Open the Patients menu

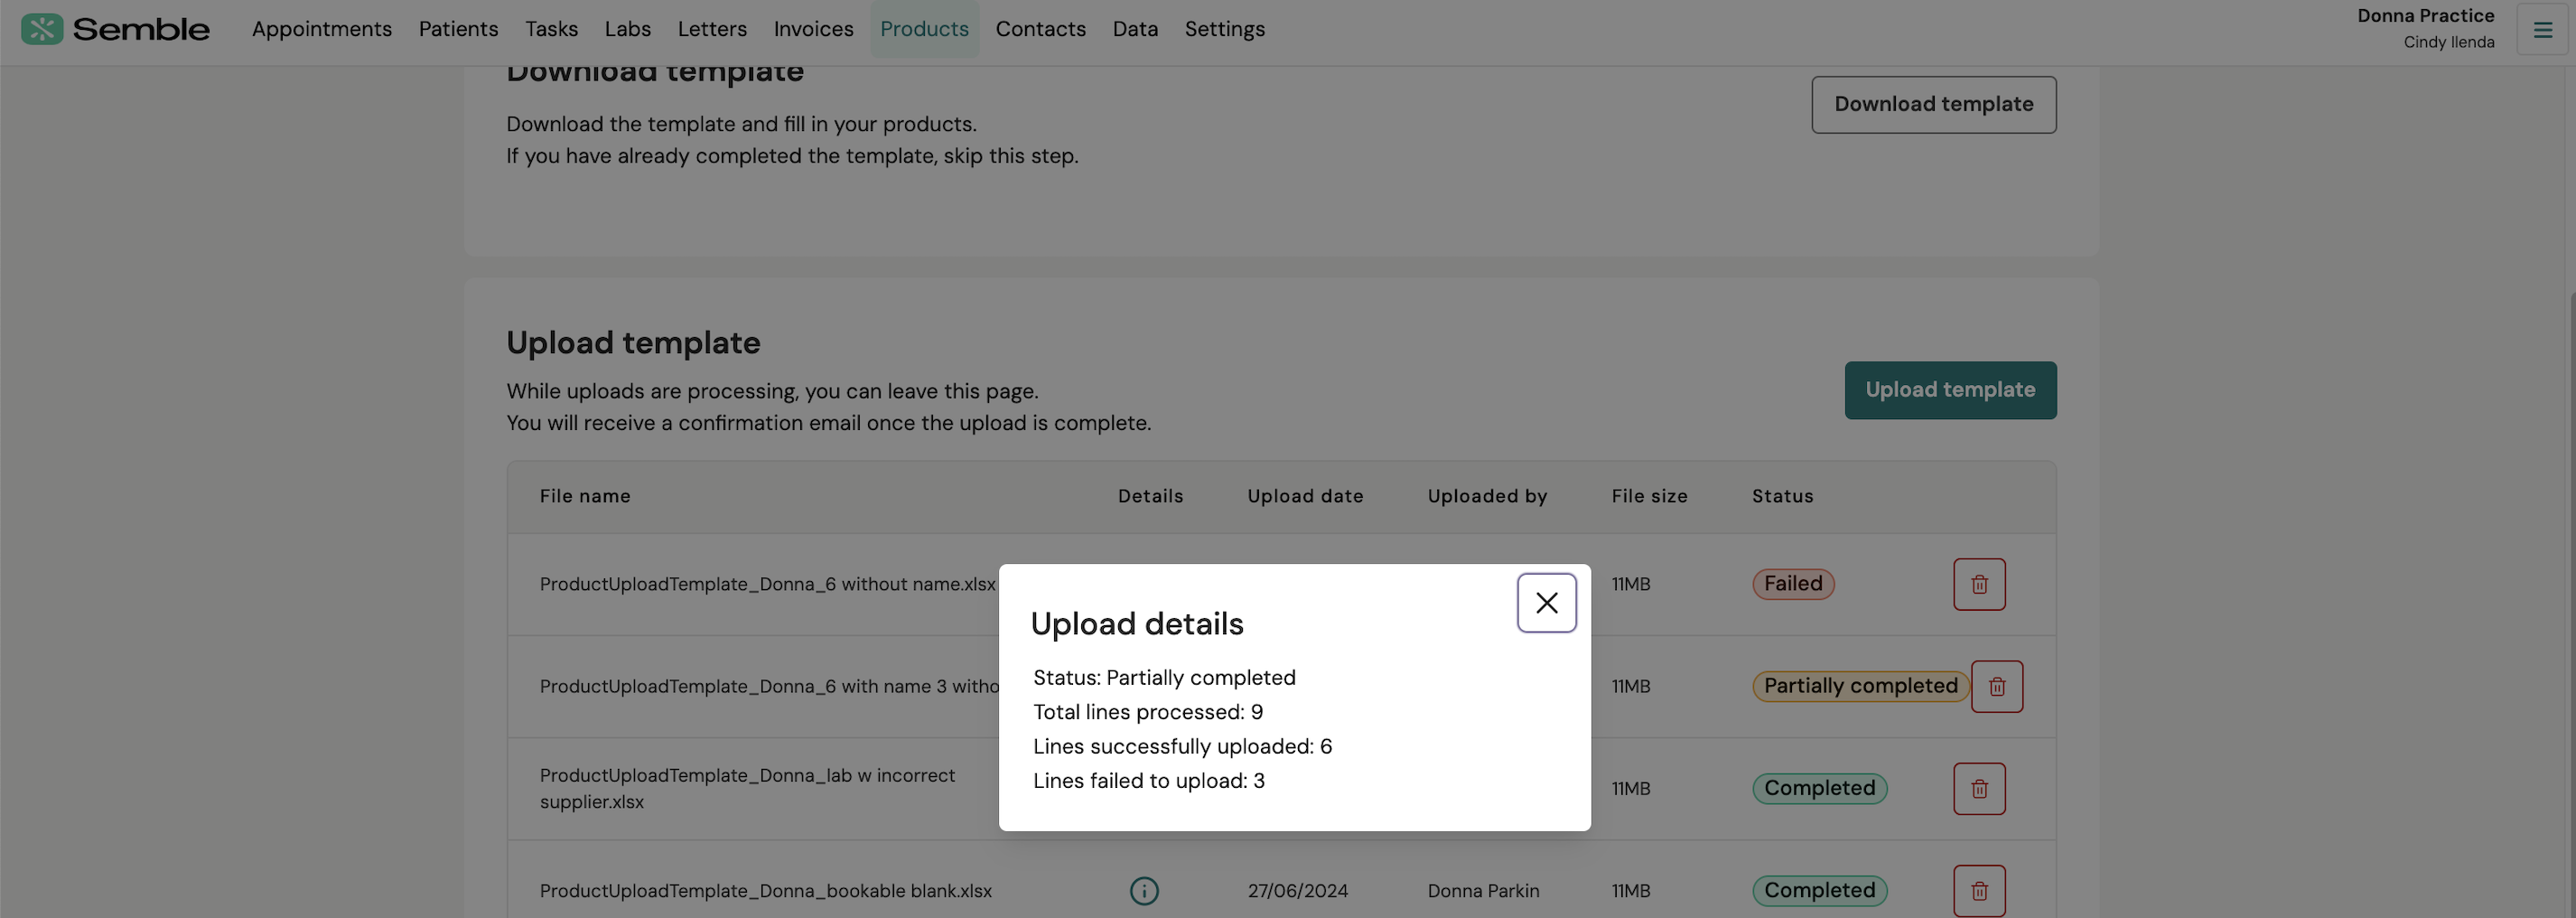coord(458,29)
